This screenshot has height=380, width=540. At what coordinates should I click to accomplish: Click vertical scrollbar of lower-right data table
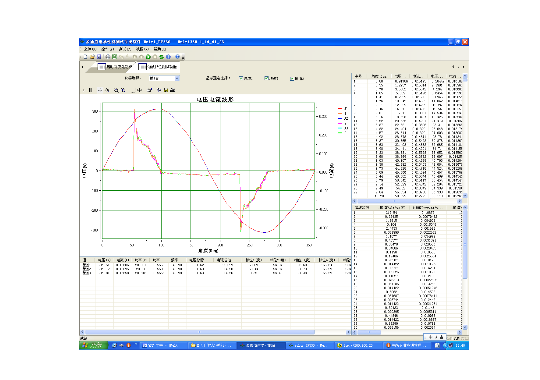[x=465, y=267]
